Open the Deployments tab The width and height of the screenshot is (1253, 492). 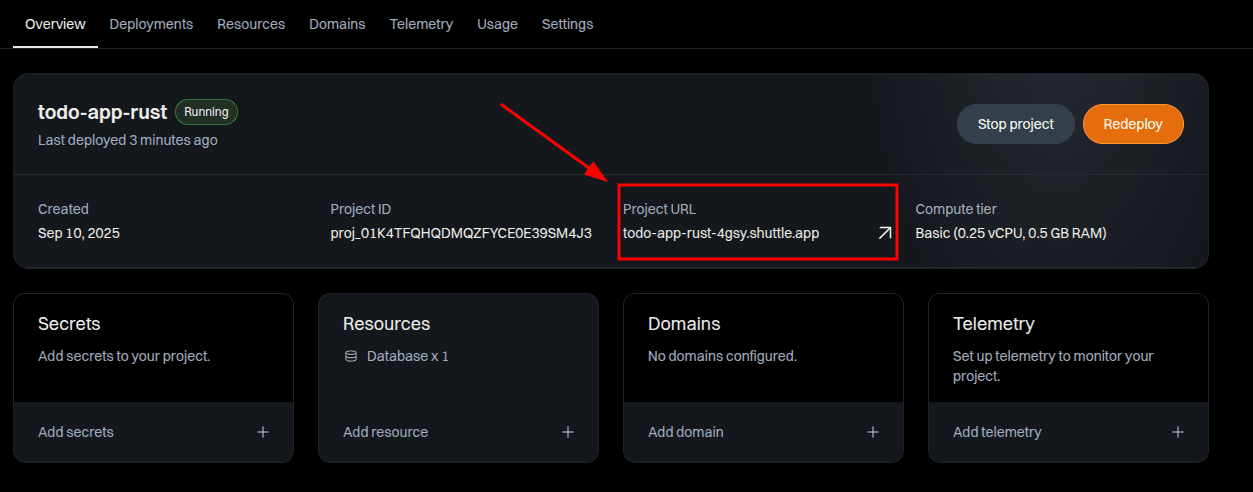(151, 24)
